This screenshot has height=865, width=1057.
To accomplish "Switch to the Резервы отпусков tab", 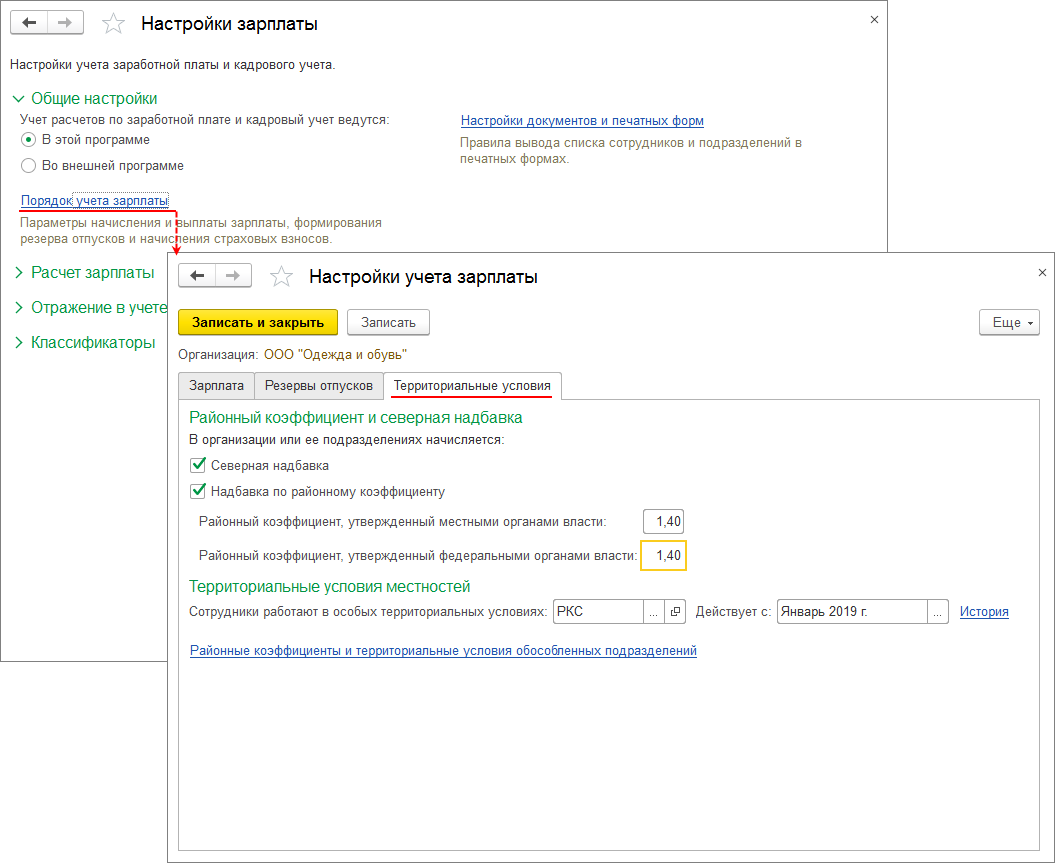I will pyautogui.click(x=318, y=385).
